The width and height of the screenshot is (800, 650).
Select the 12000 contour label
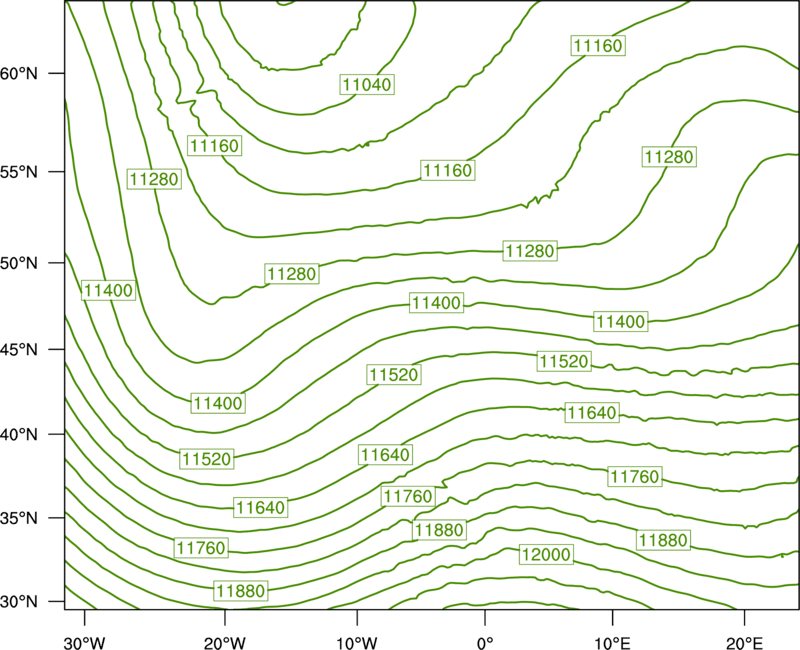coord(546,554)
